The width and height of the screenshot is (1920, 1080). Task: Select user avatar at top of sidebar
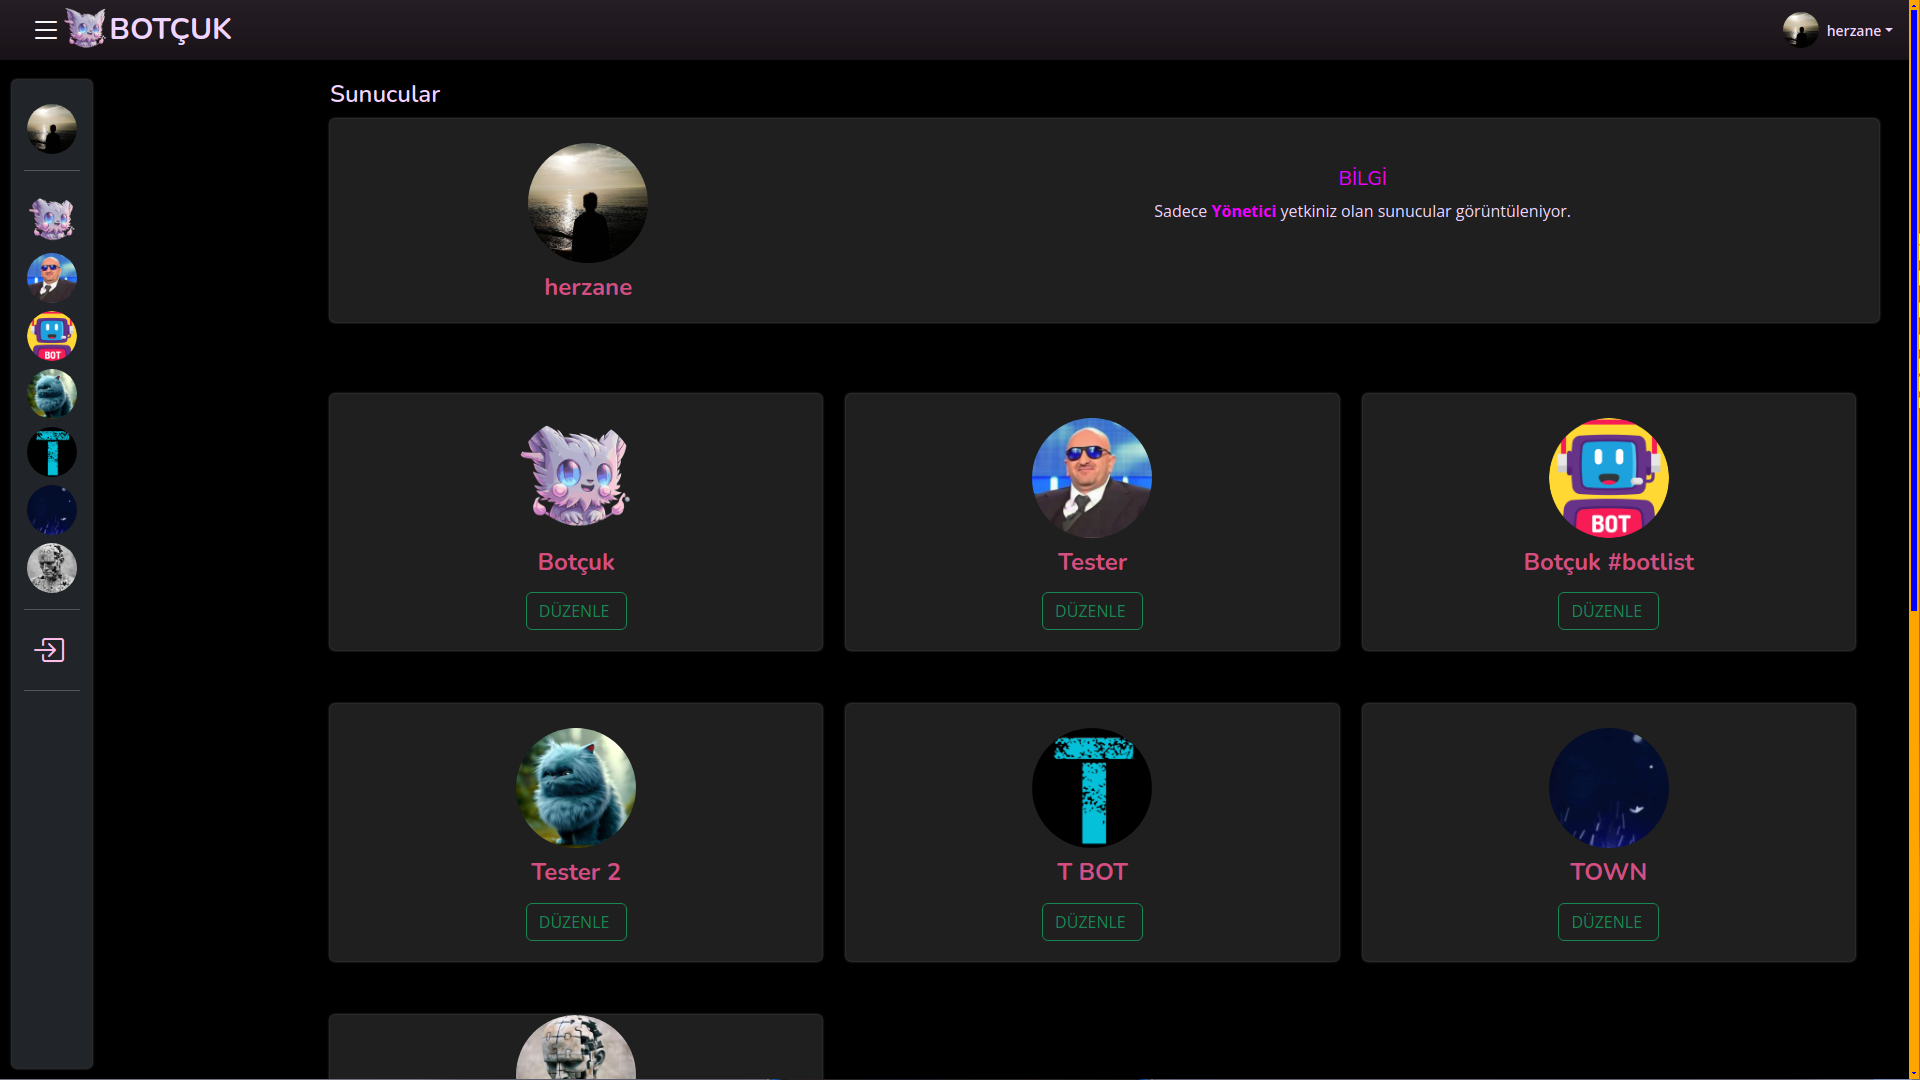52,129
